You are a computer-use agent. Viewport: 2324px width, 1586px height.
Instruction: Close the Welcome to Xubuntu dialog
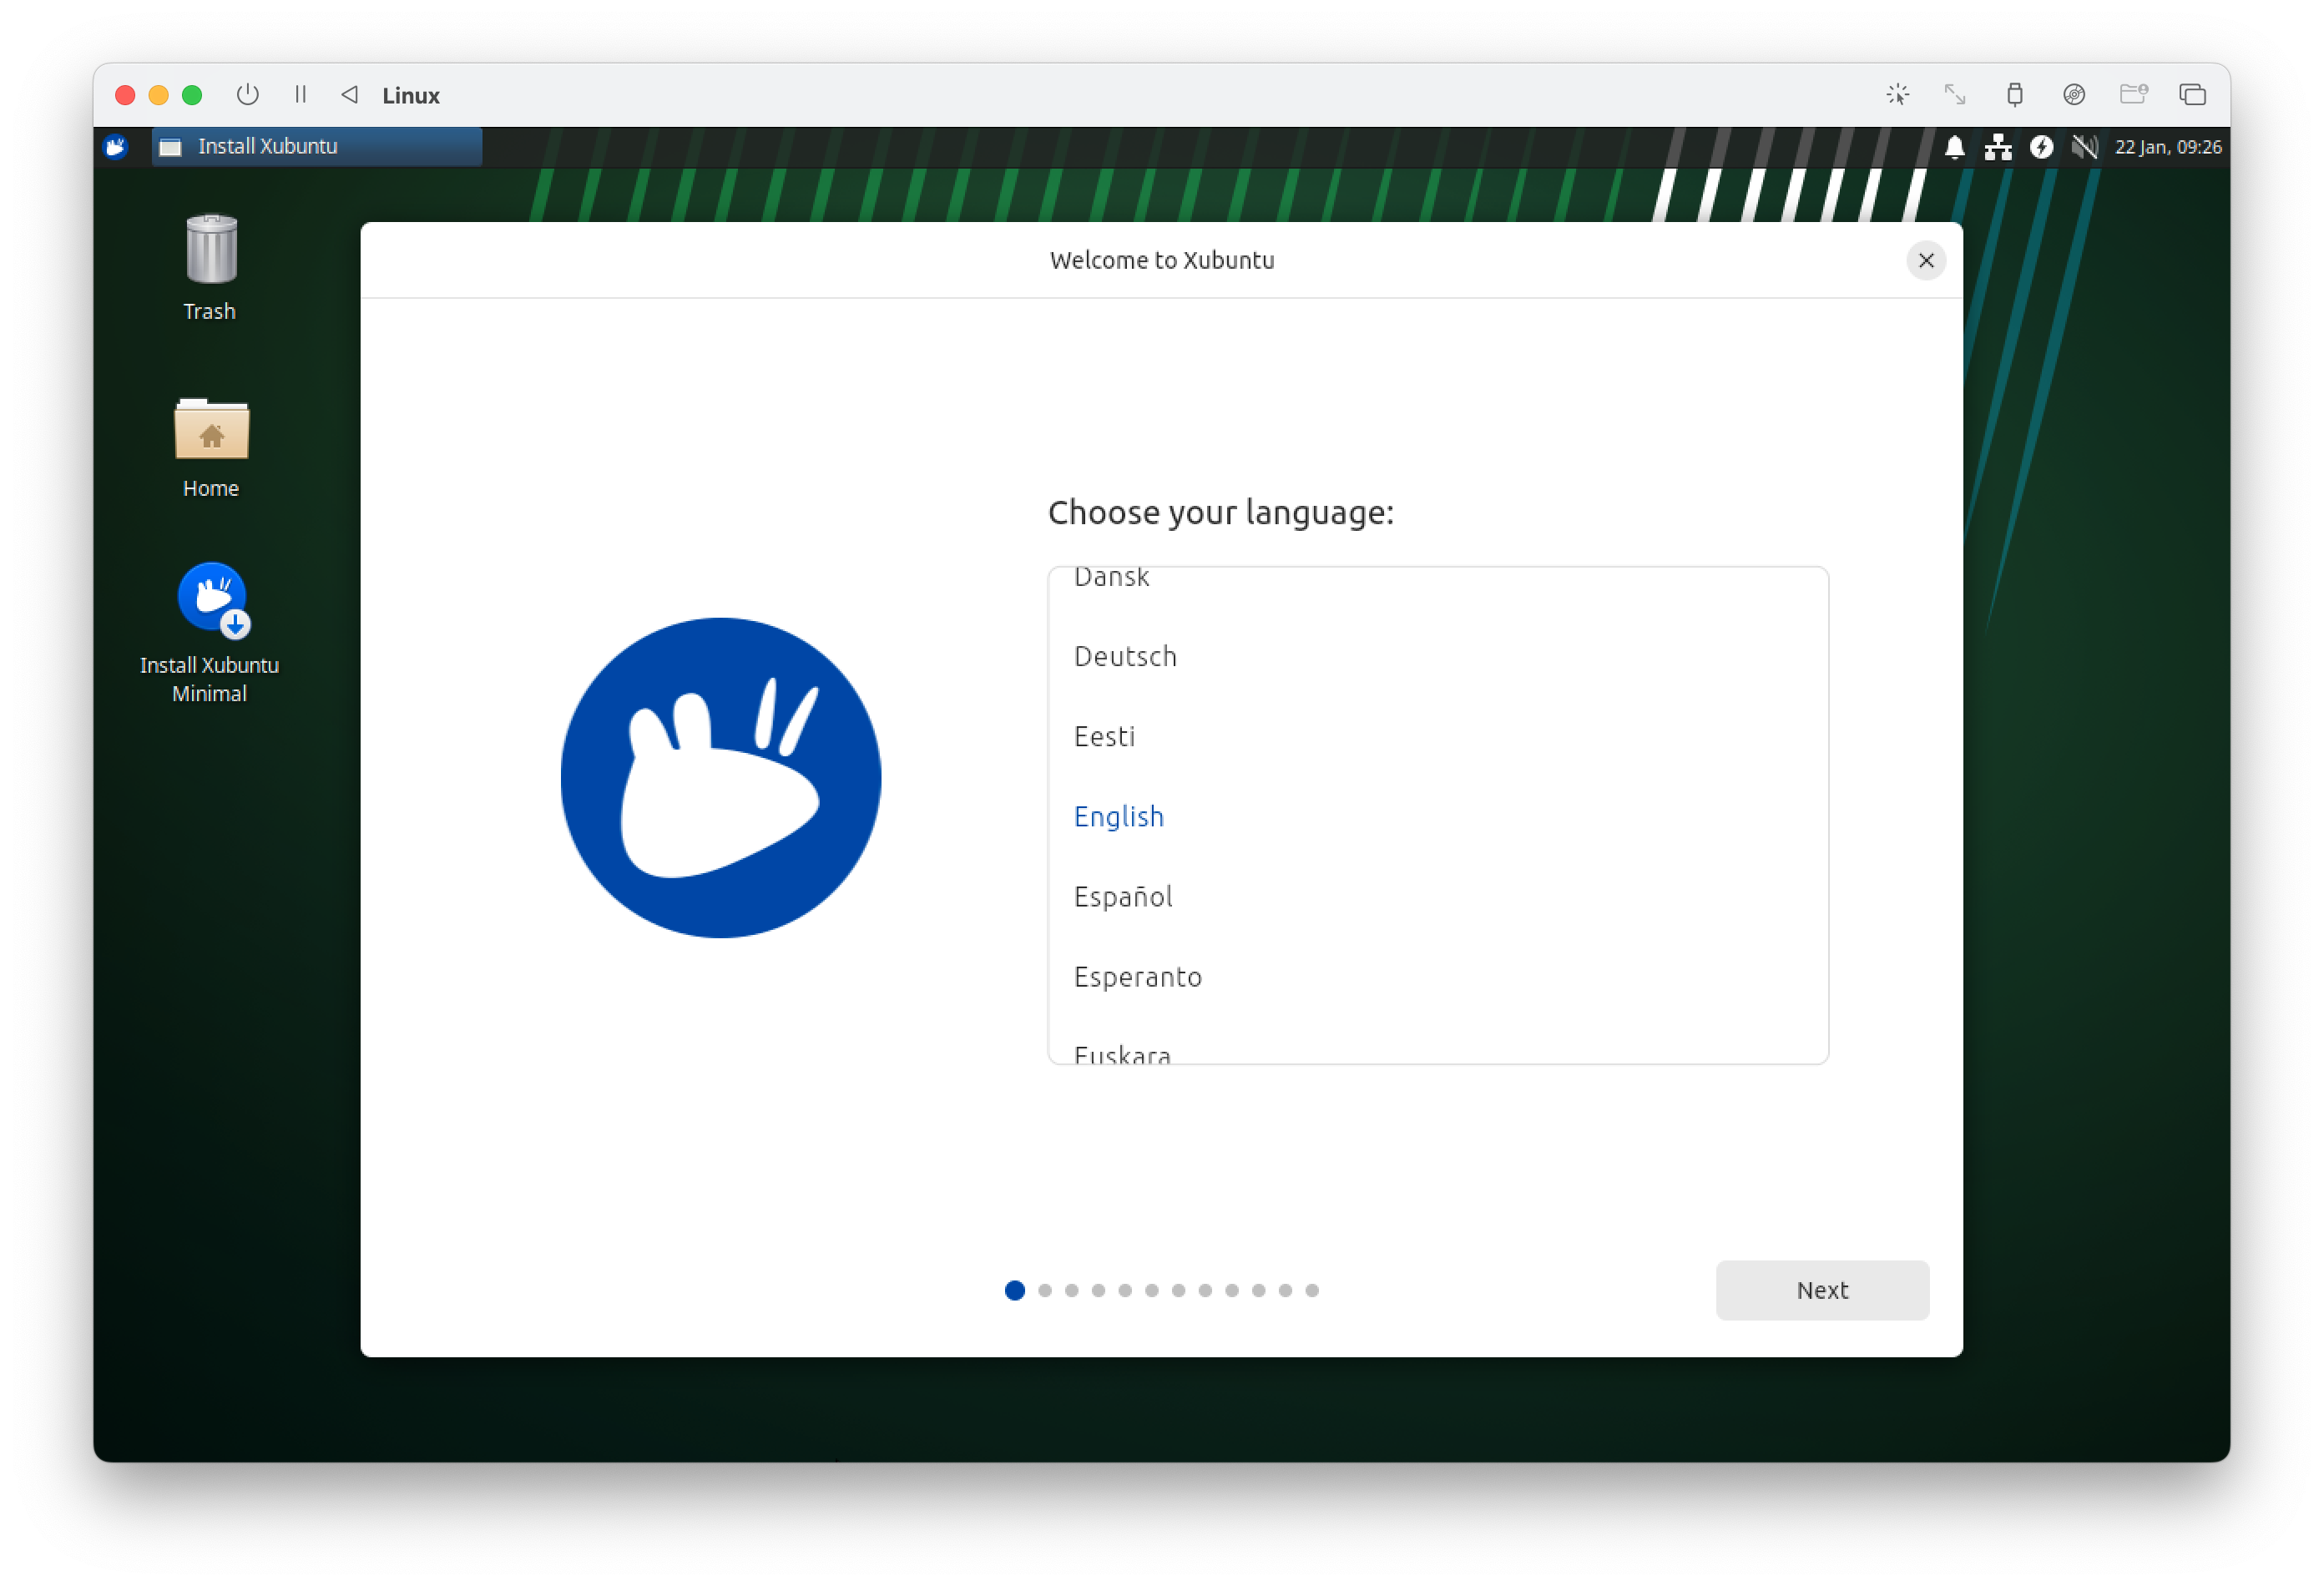pos(1925,261)
